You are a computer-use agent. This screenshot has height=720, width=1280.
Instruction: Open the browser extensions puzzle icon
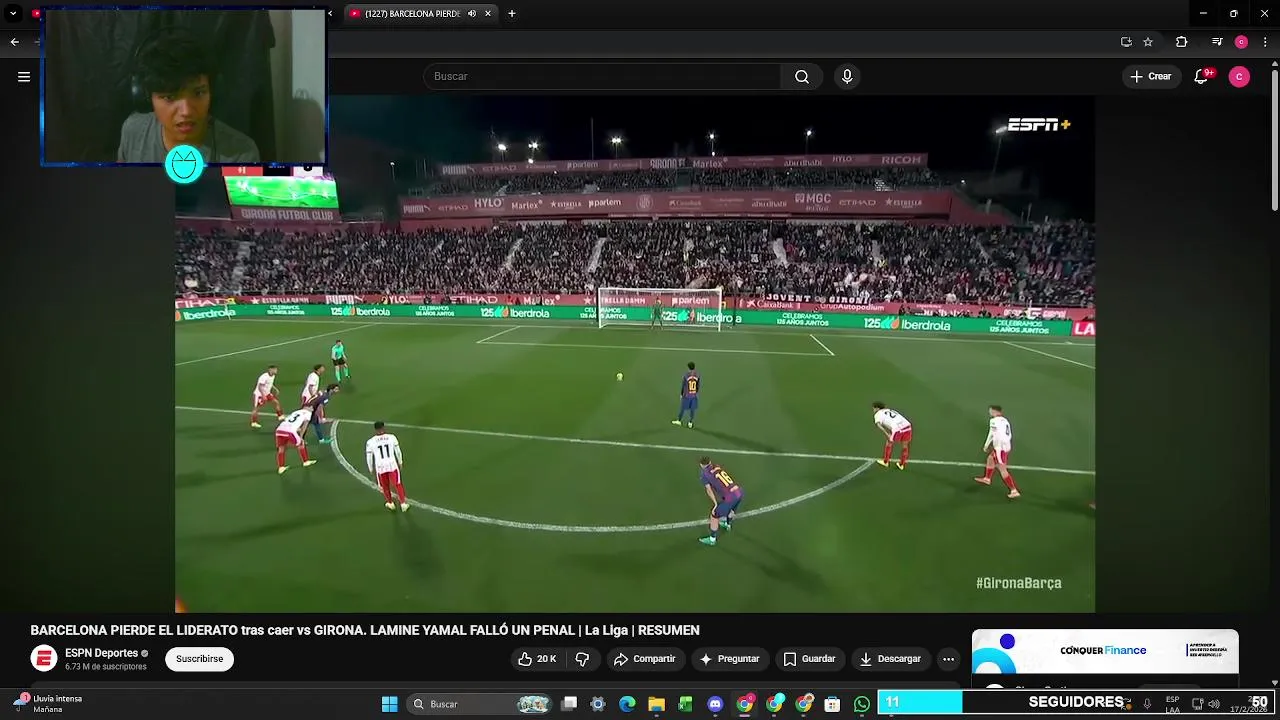[1181, 42]
